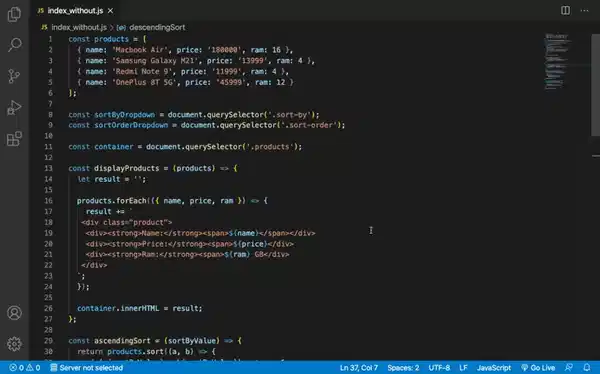
Task: Click the notifications bell icon
Action: [x=587, y=367]
